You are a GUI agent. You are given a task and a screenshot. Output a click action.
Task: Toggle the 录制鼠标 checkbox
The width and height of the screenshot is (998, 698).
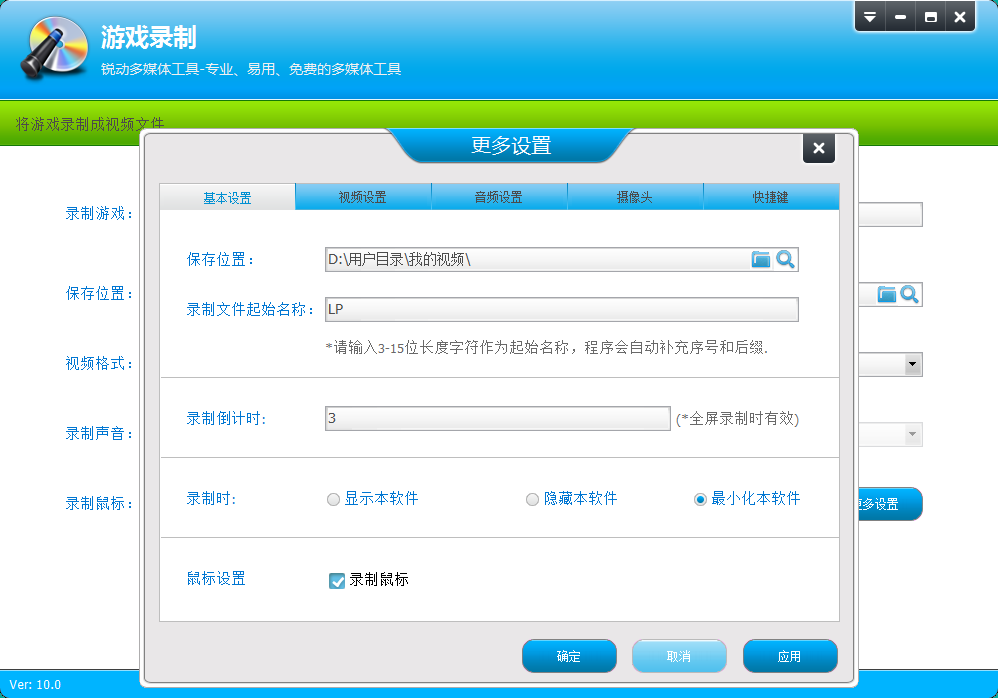[337, 580]
